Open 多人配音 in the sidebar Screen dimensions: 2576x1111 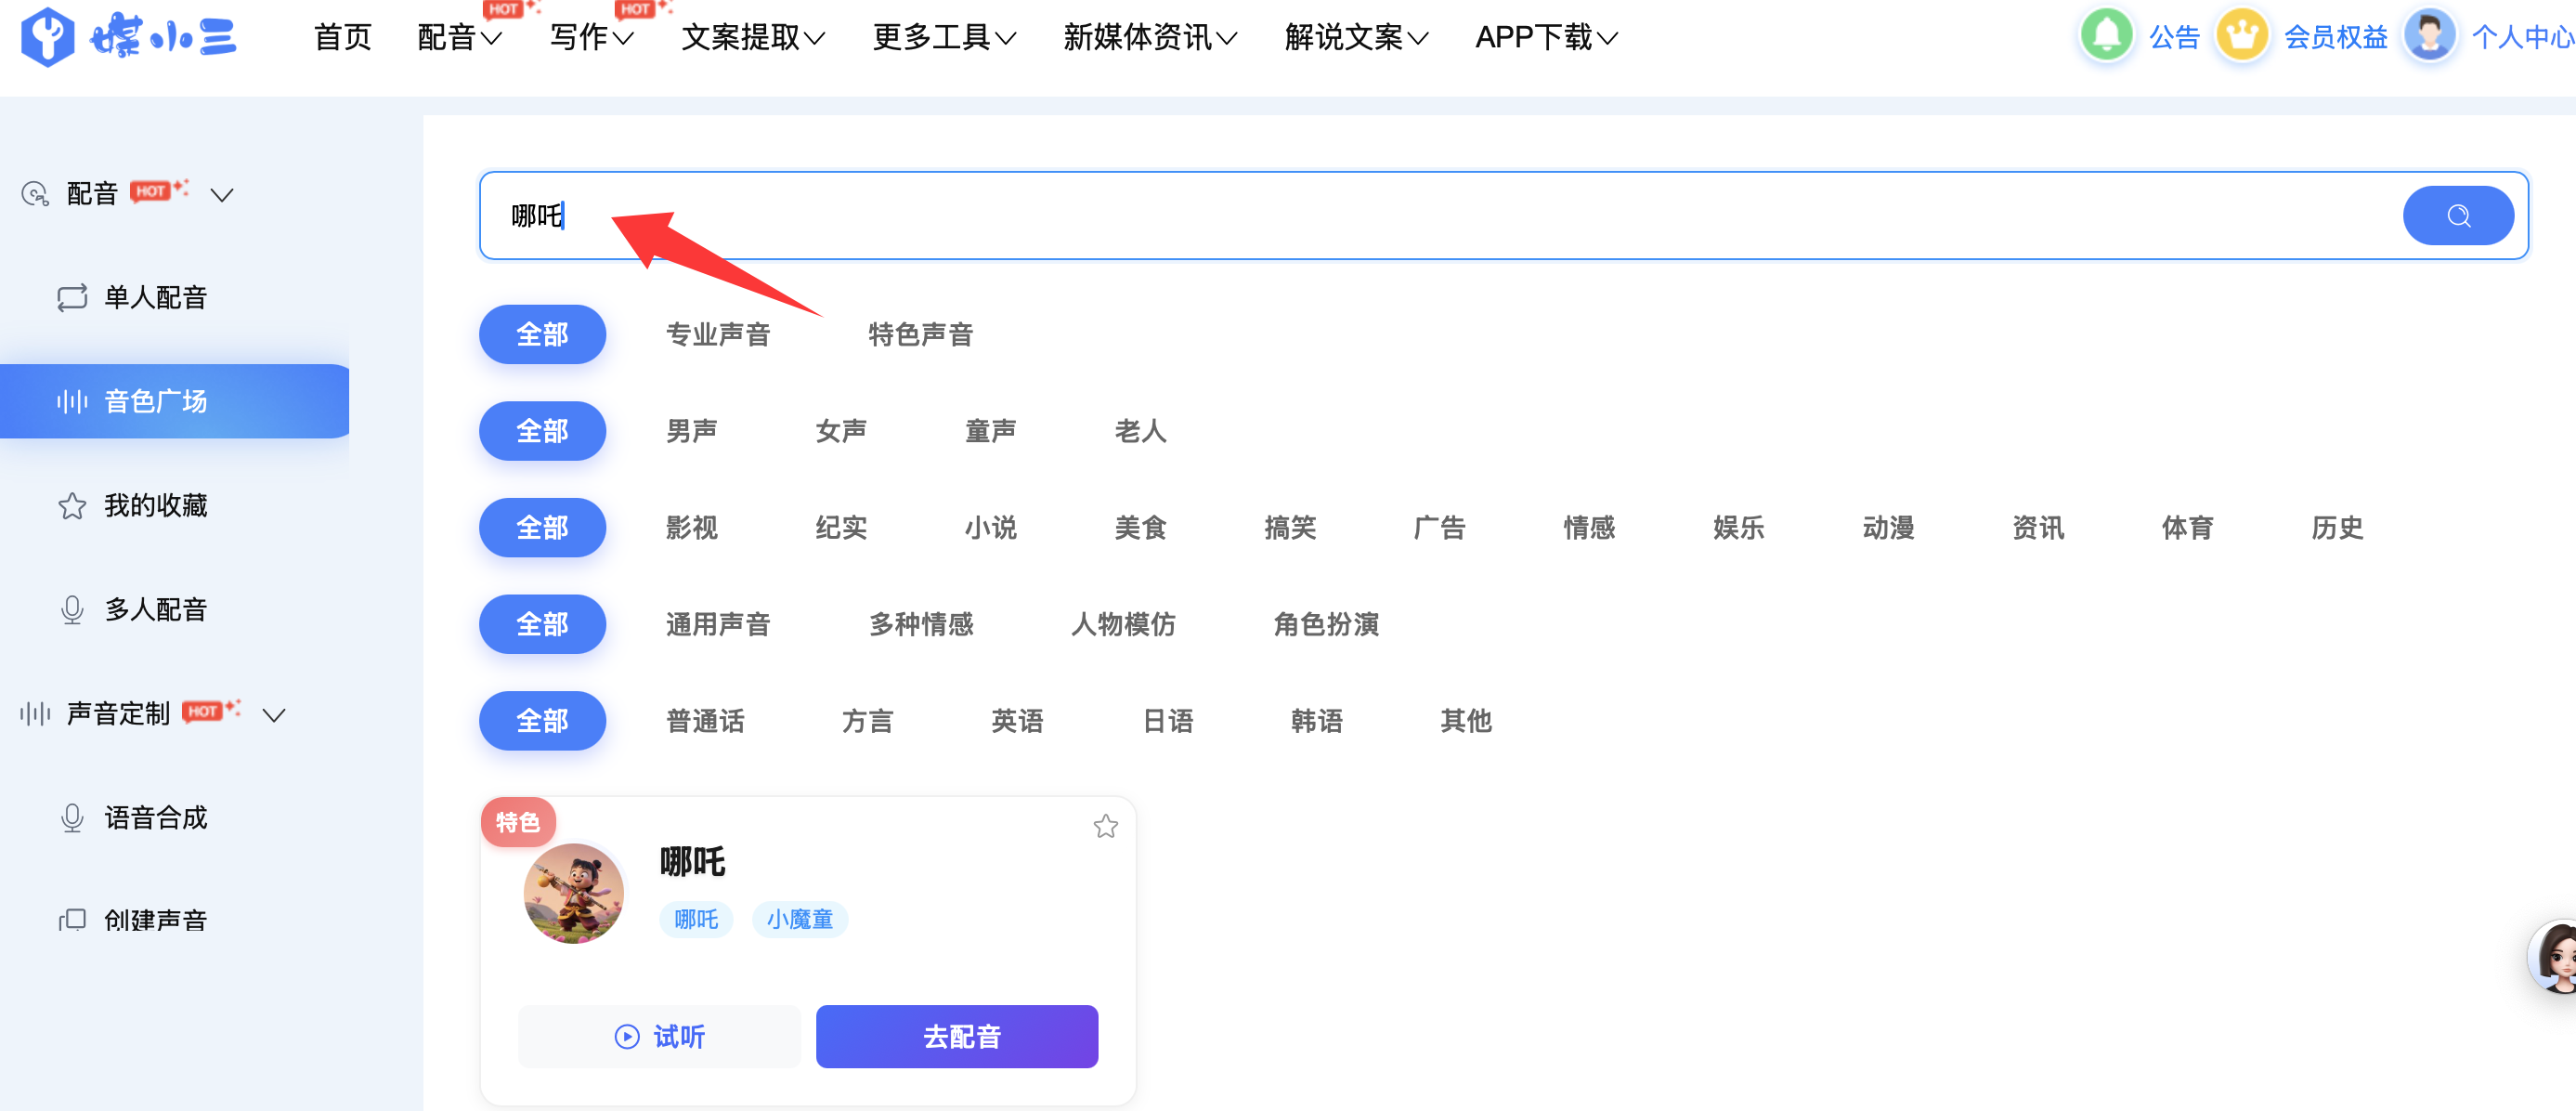(155, 610)
